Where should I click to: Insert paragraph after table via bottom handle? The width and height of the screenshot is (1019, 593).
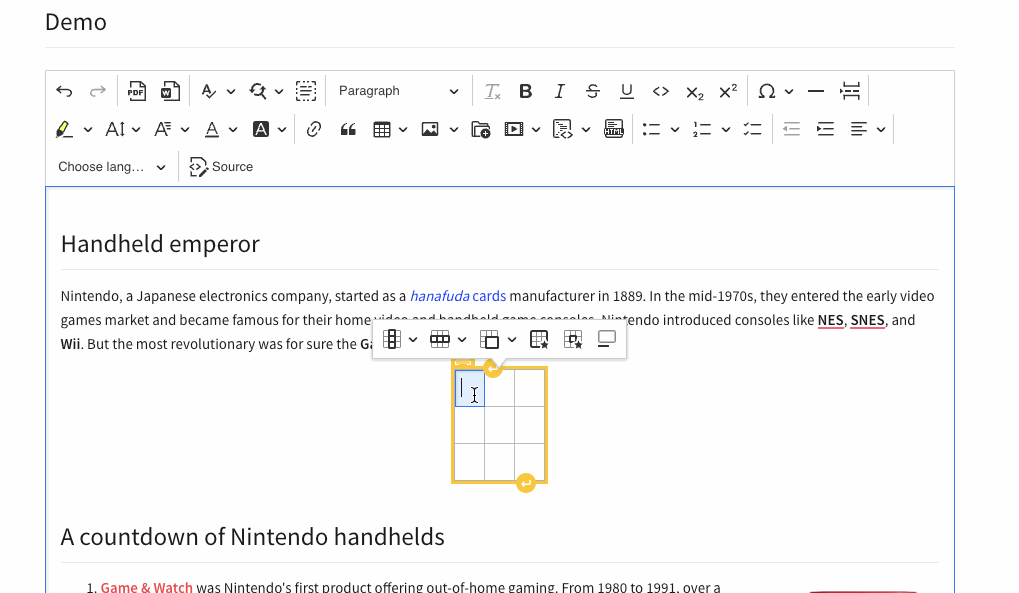coord(526,483)
